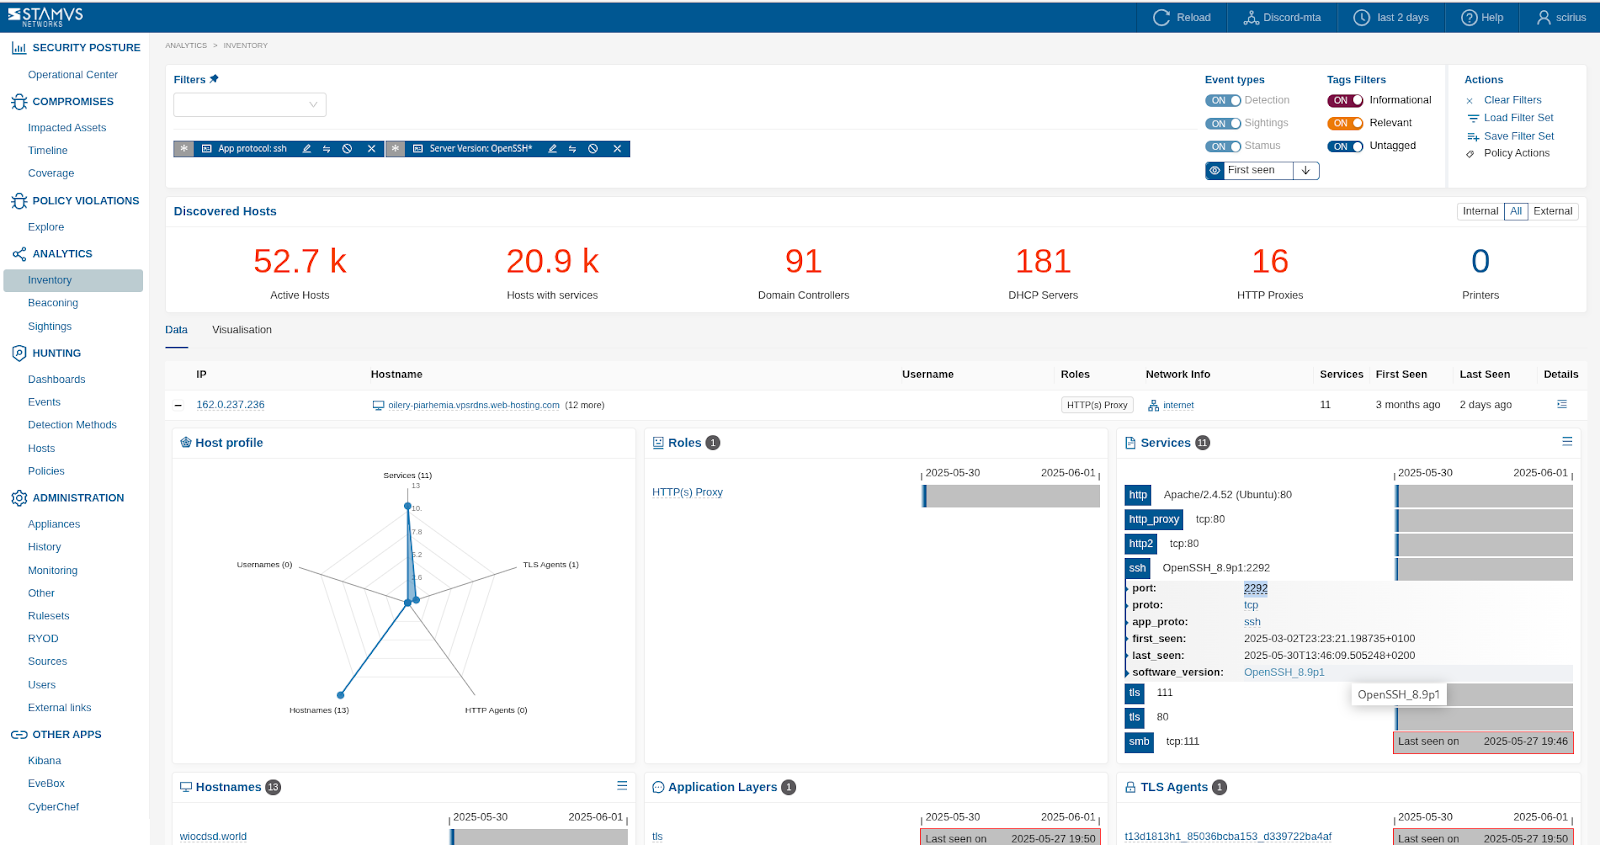Open Beaconing in the Analytics sidebar

pos(53,303)
